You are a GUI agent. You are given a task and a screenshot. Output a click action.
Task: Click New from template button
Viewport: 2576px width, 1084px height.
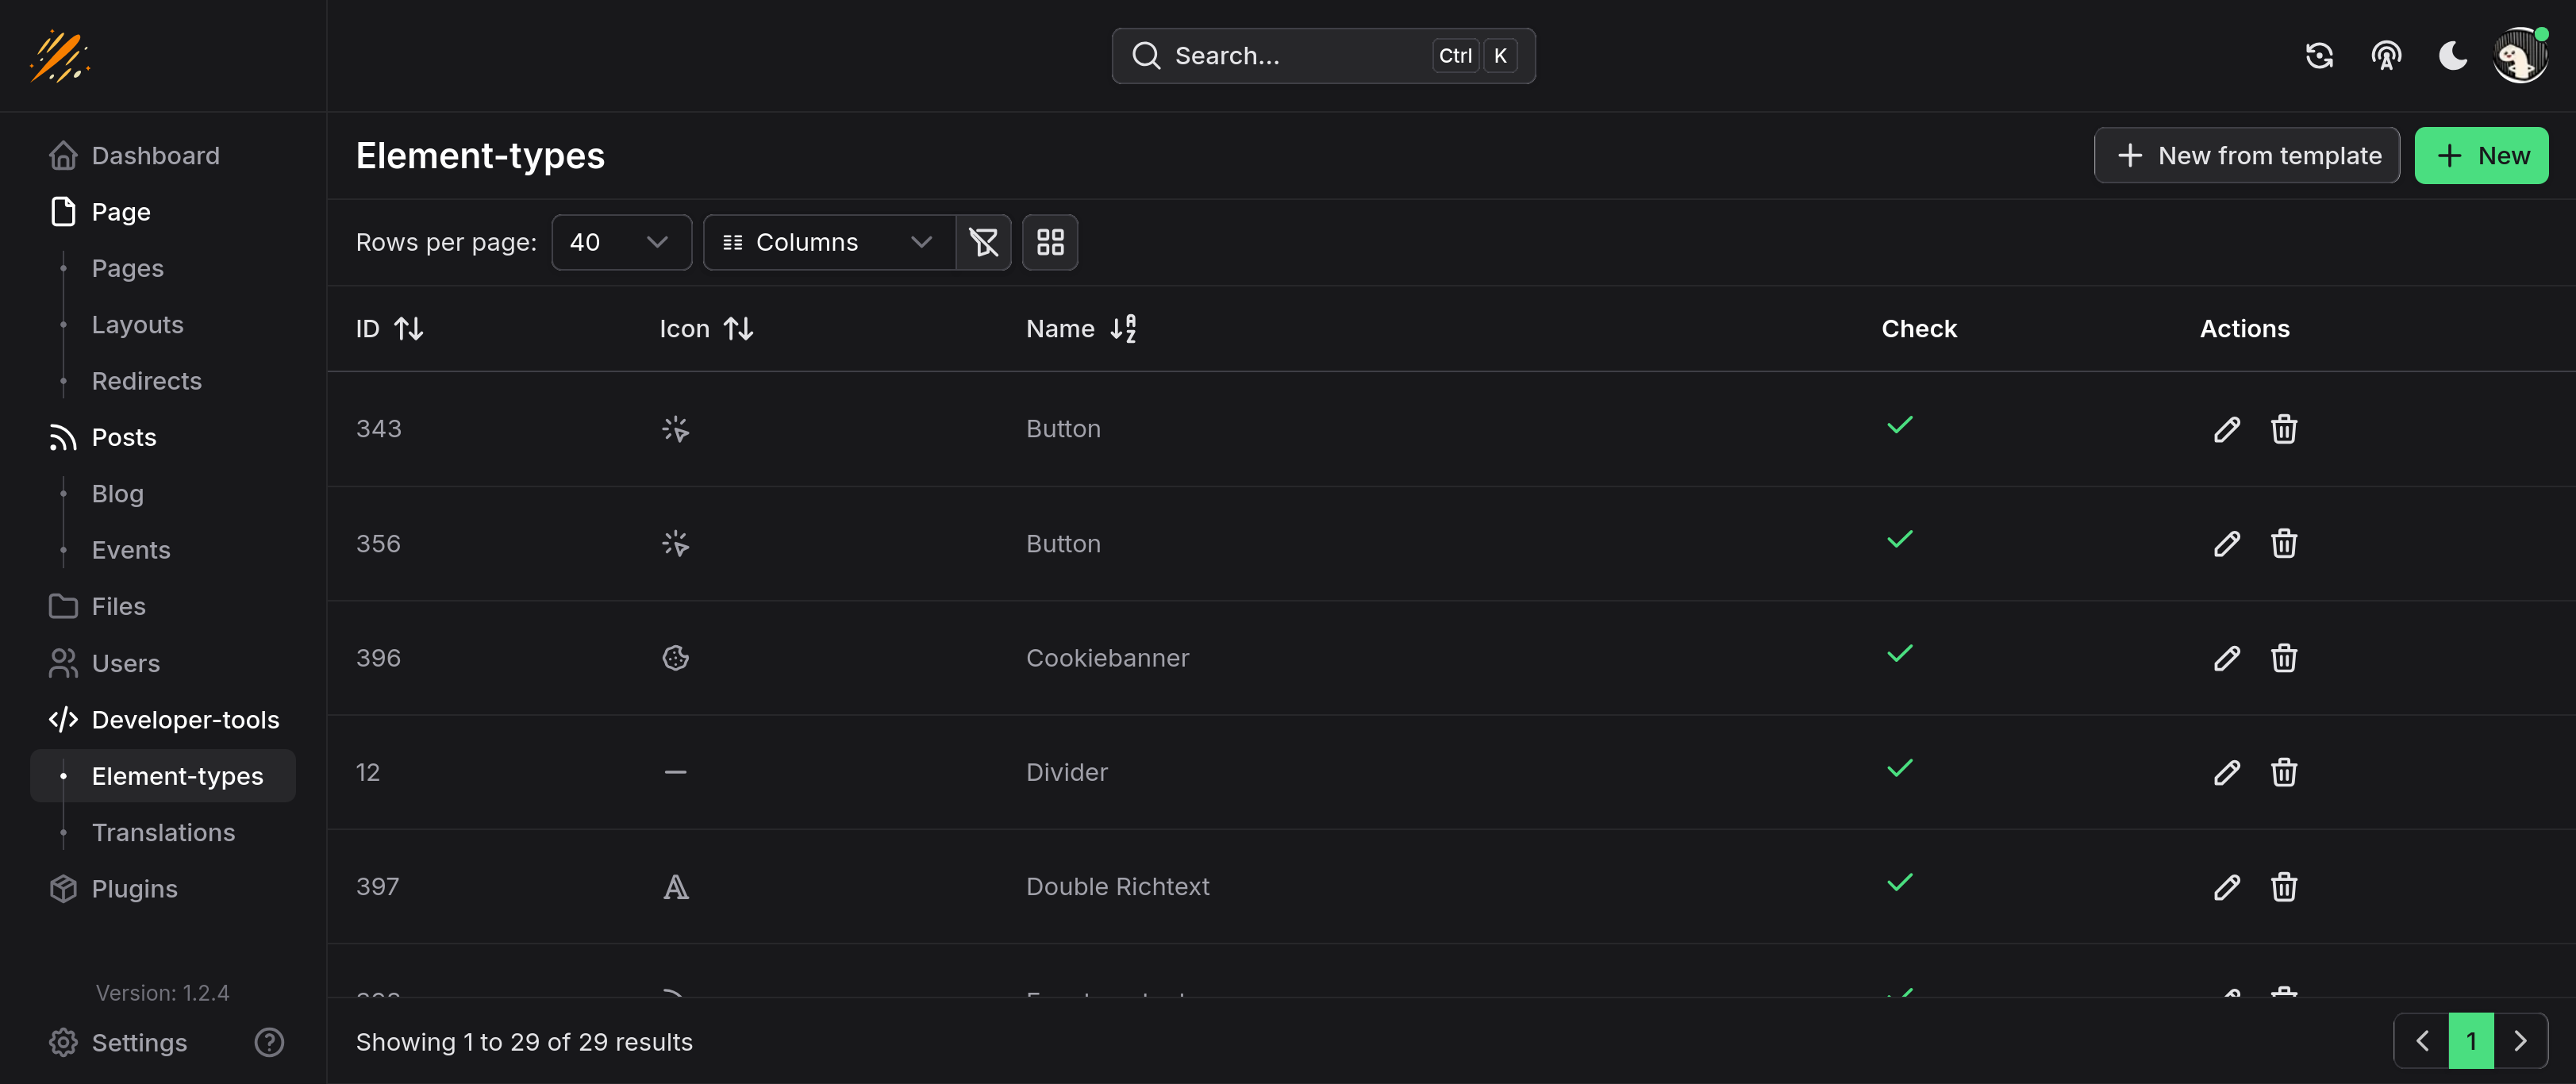(2246, 156)
